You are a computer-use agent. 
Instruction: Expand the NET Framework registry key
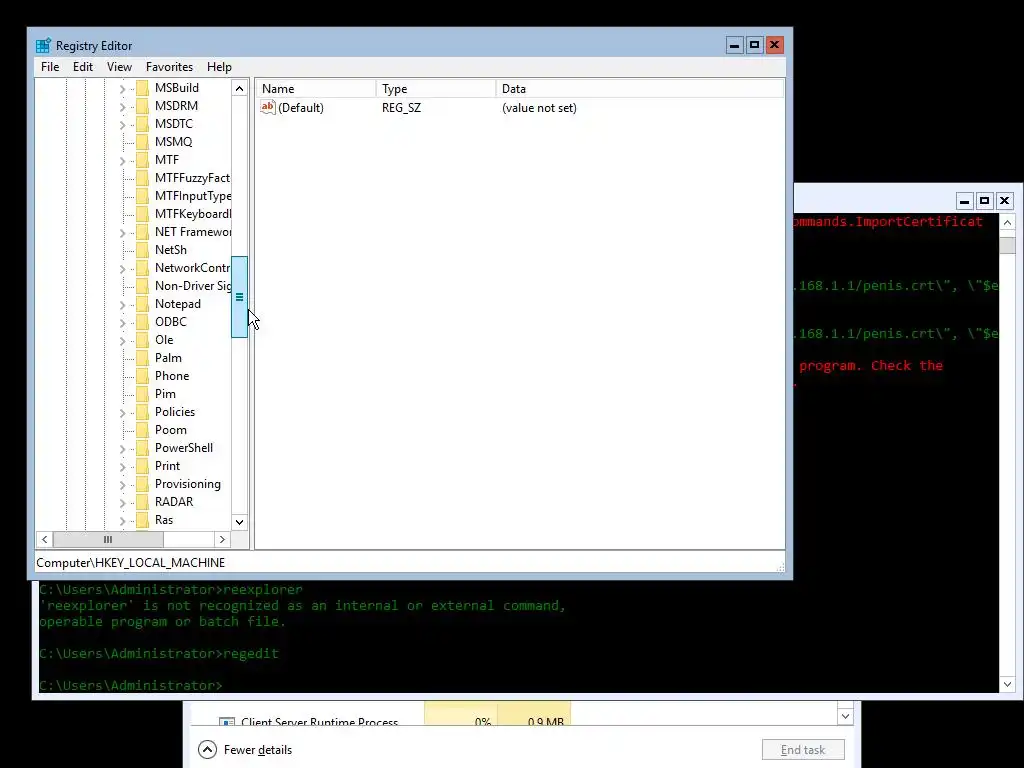point(122,232)
